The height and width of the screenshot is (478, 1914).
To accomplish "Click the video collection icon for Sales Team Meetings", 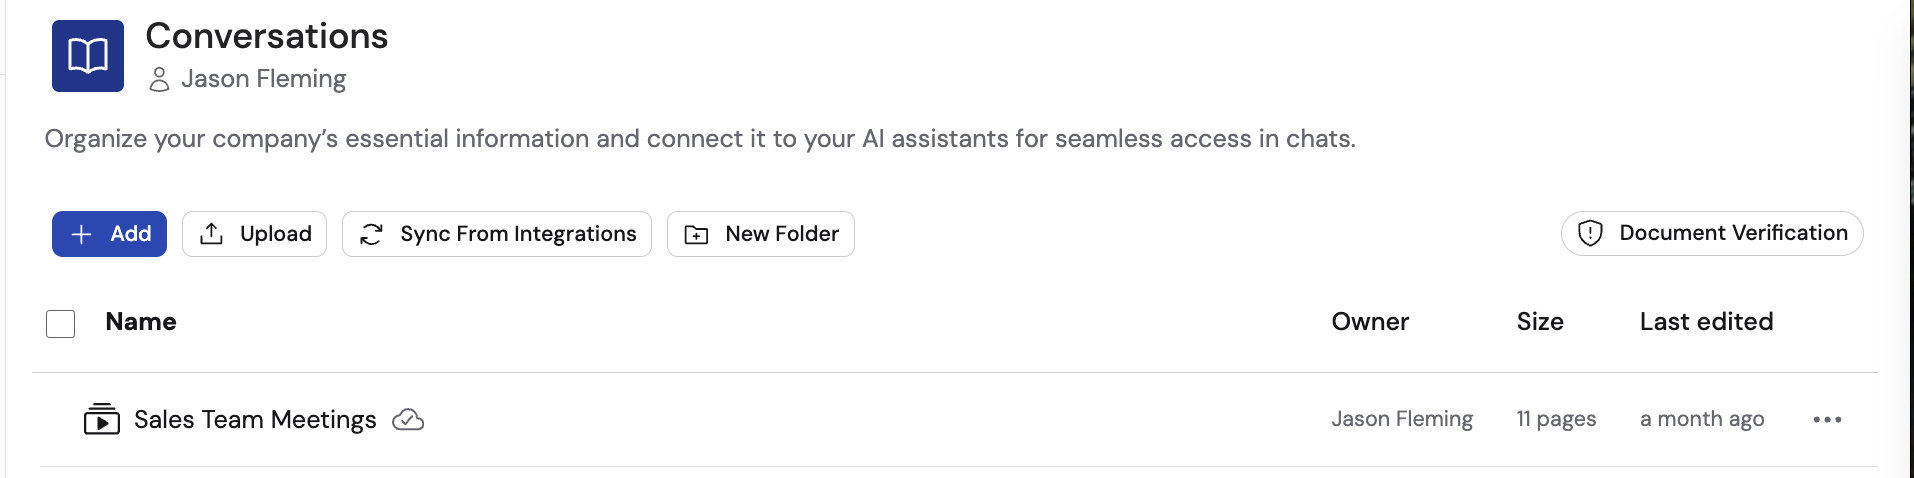I will pyautogui.click(x=101, y=419).
